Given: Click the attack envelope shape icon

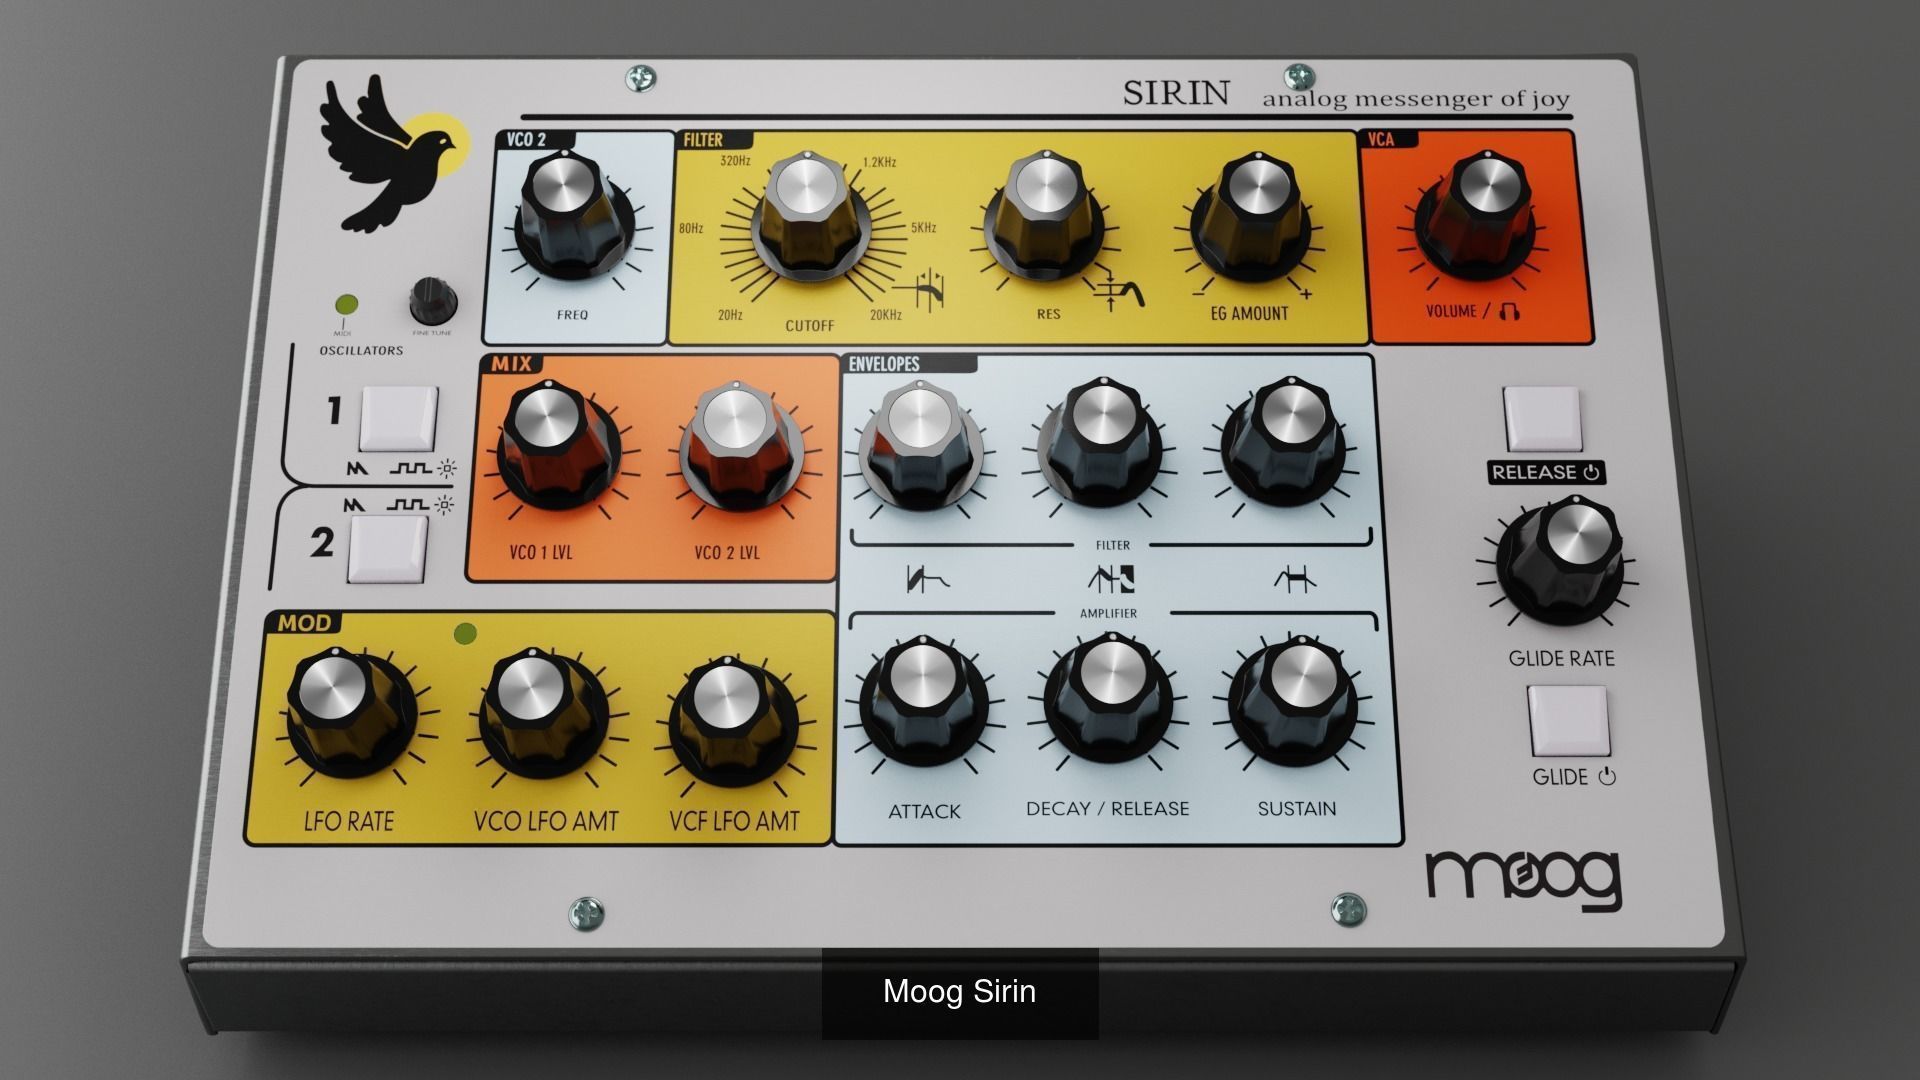Looking at the screenshot, I should pos(926,578).
